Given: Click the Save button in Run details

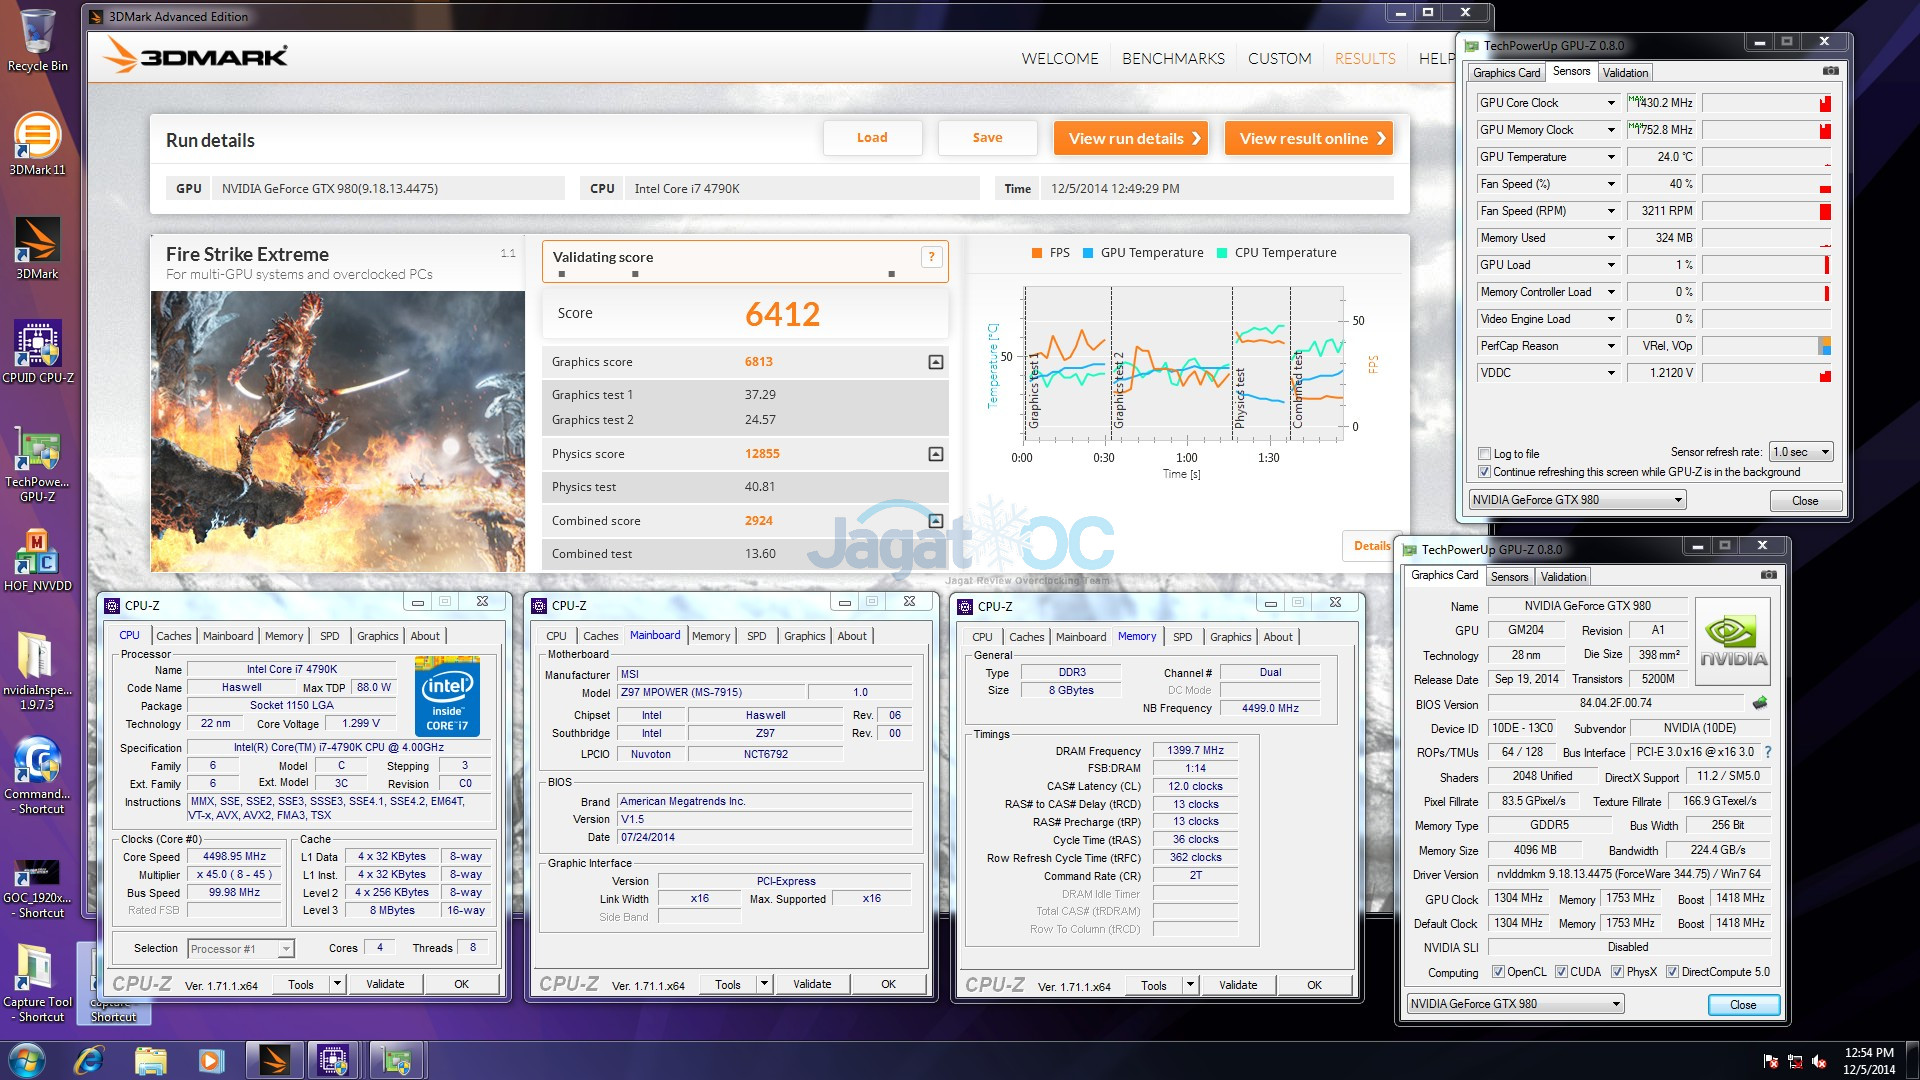Looking at the screenshot, I should pos(987,138).
